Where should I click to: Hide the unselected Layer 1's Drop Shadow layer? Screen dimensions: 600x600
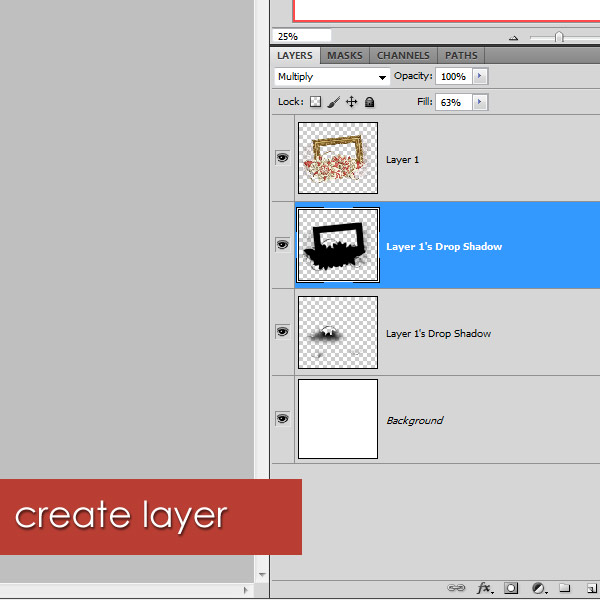pos(282,331)
